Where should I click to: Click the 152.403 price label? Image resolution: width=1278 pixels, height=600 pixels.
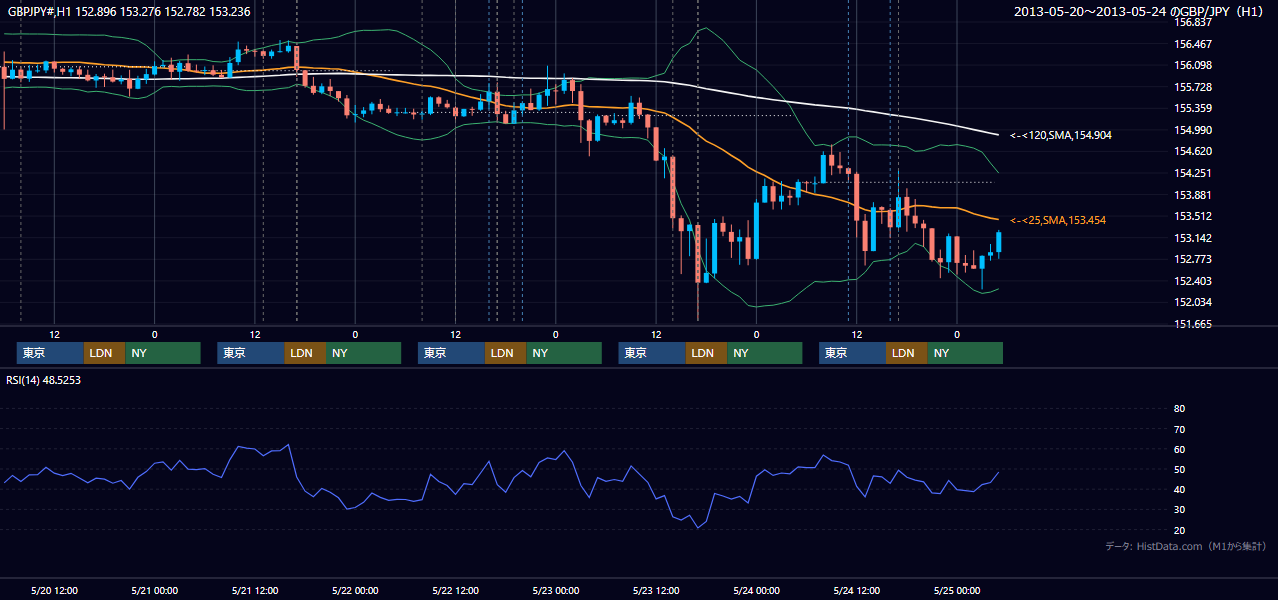(1193, 281)
